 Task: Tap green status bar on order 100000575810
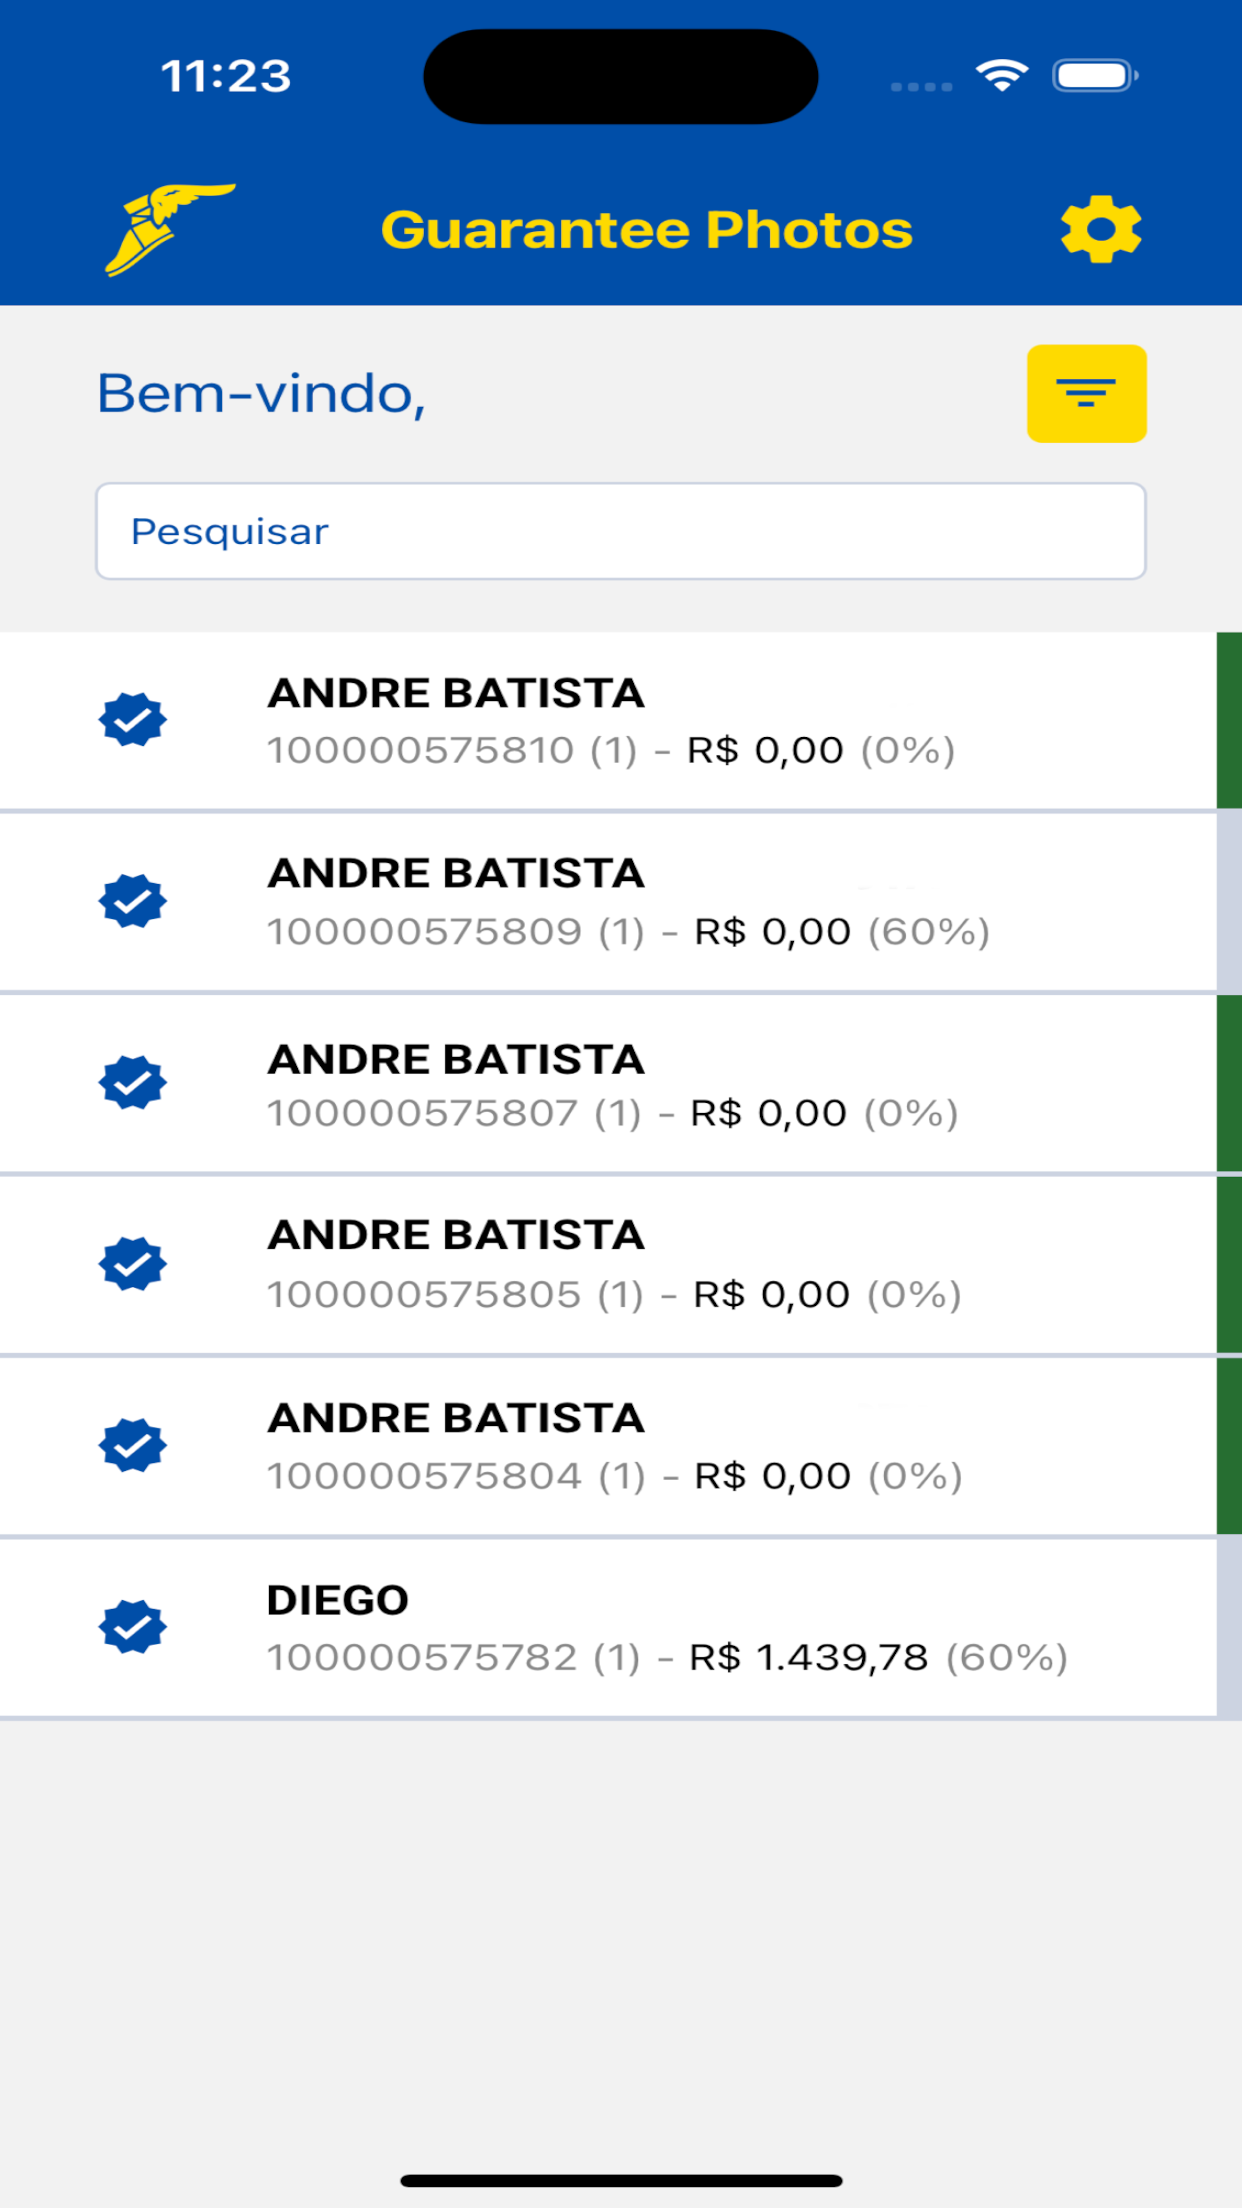[x=1229, y=720]
